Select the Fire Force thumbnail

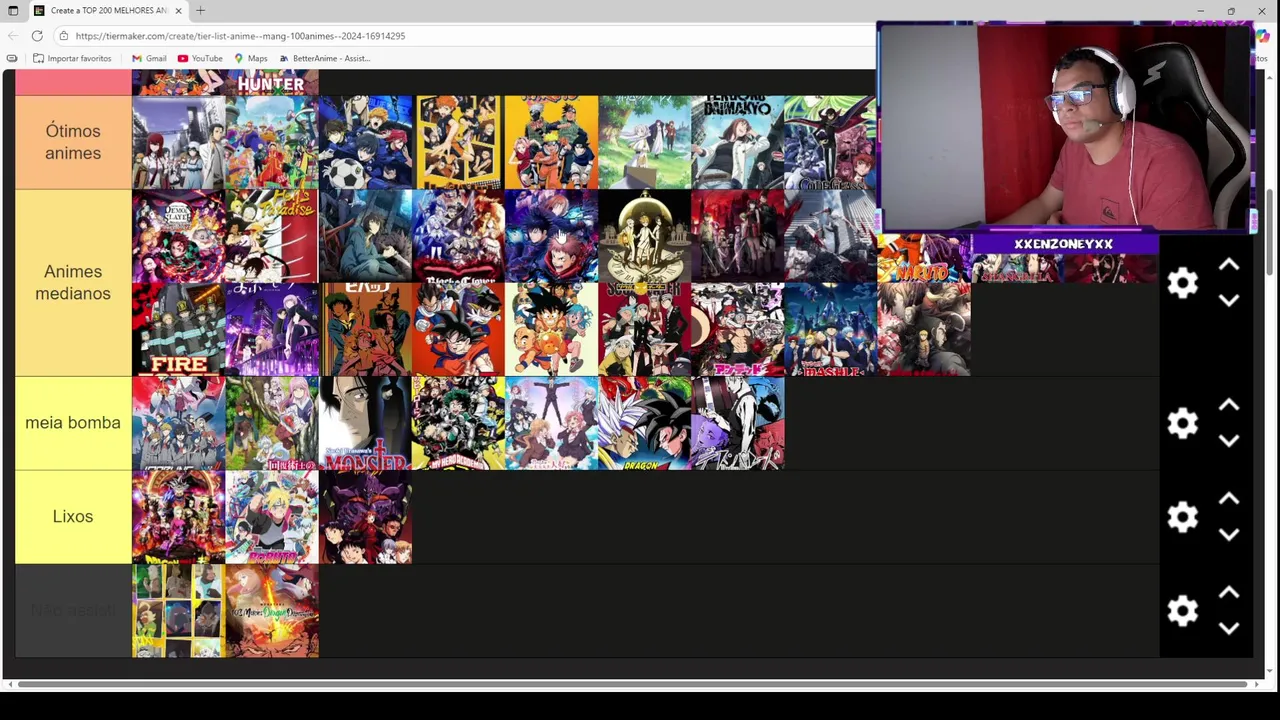[x=178, y=330]
